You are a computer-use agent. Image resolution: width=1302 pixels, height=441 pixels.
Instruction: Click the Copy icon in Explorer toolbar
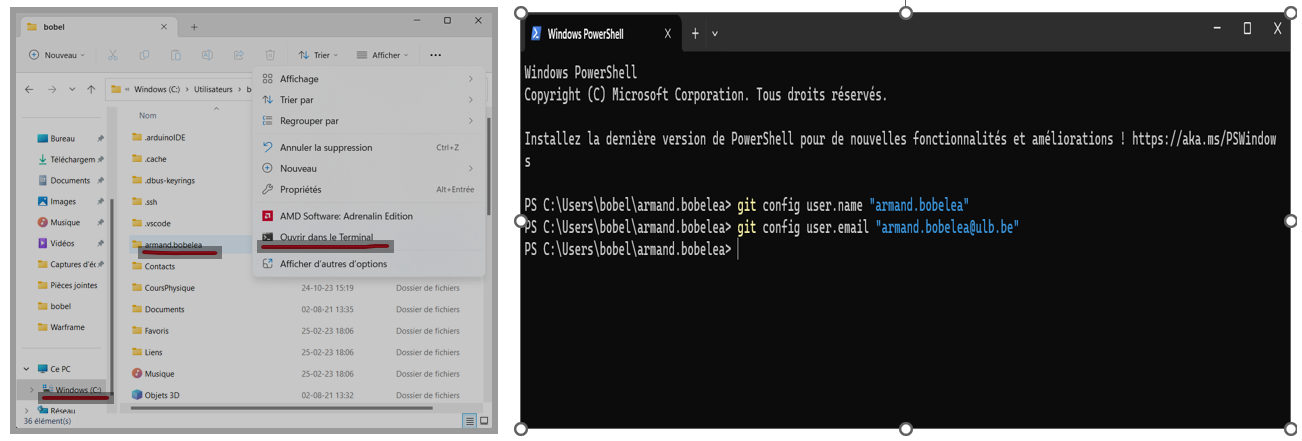tap(145, 55)
